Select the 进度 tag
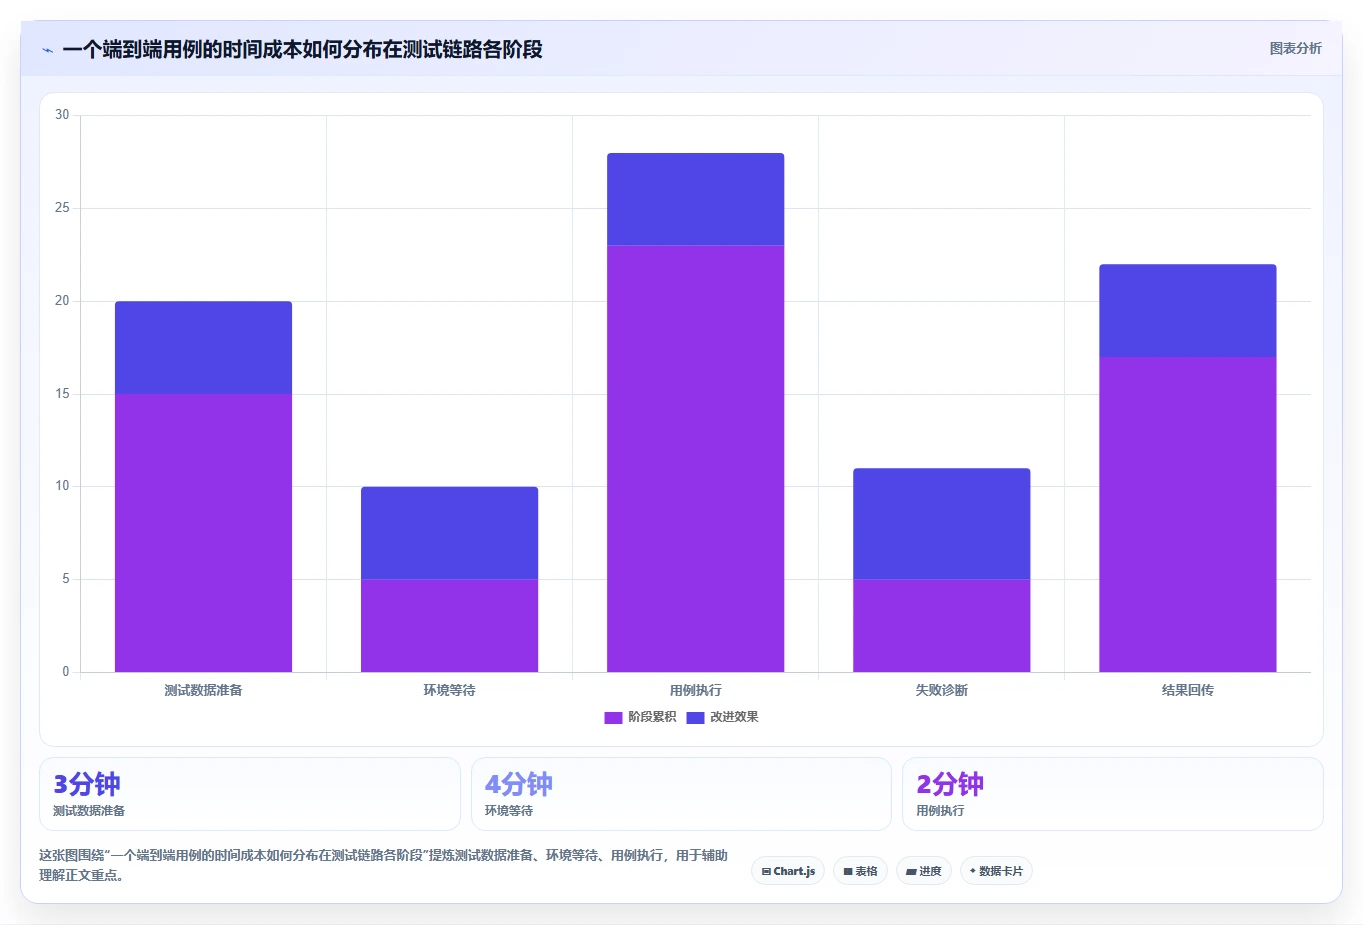1363x925 pixels. point(924,871)
